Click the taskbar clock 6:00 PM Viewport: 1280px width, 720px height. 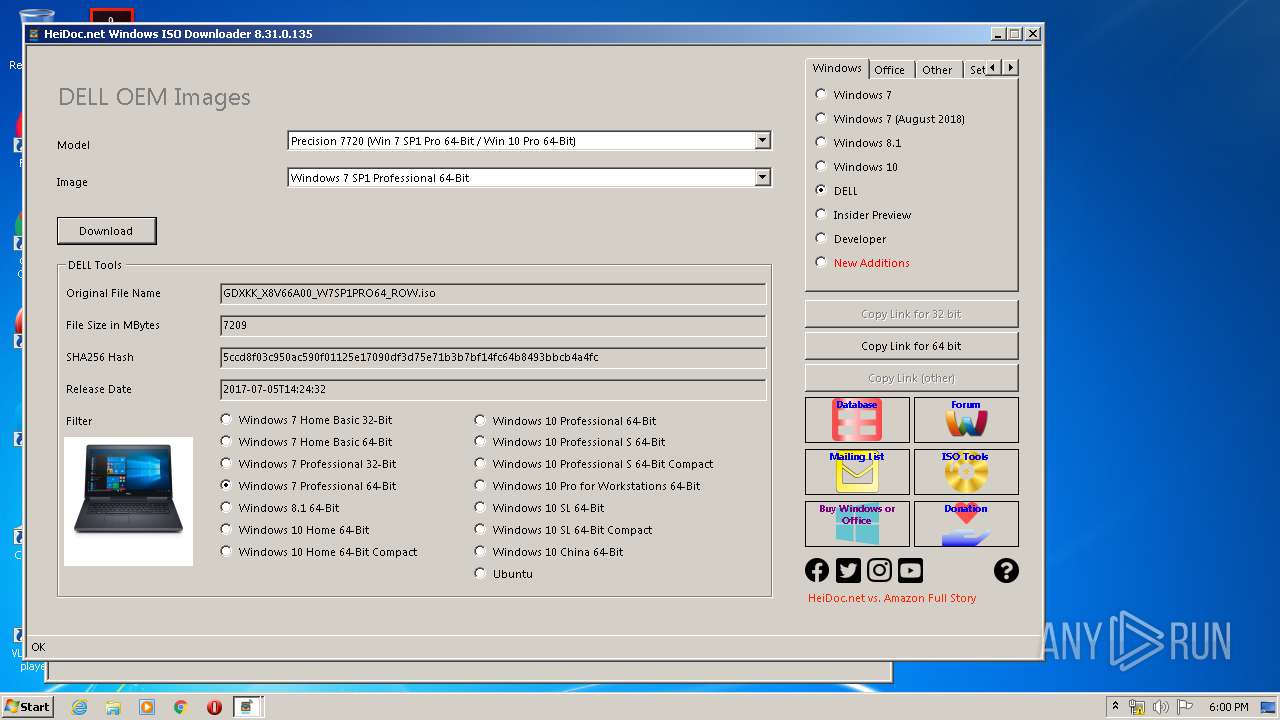(1228, 707)
